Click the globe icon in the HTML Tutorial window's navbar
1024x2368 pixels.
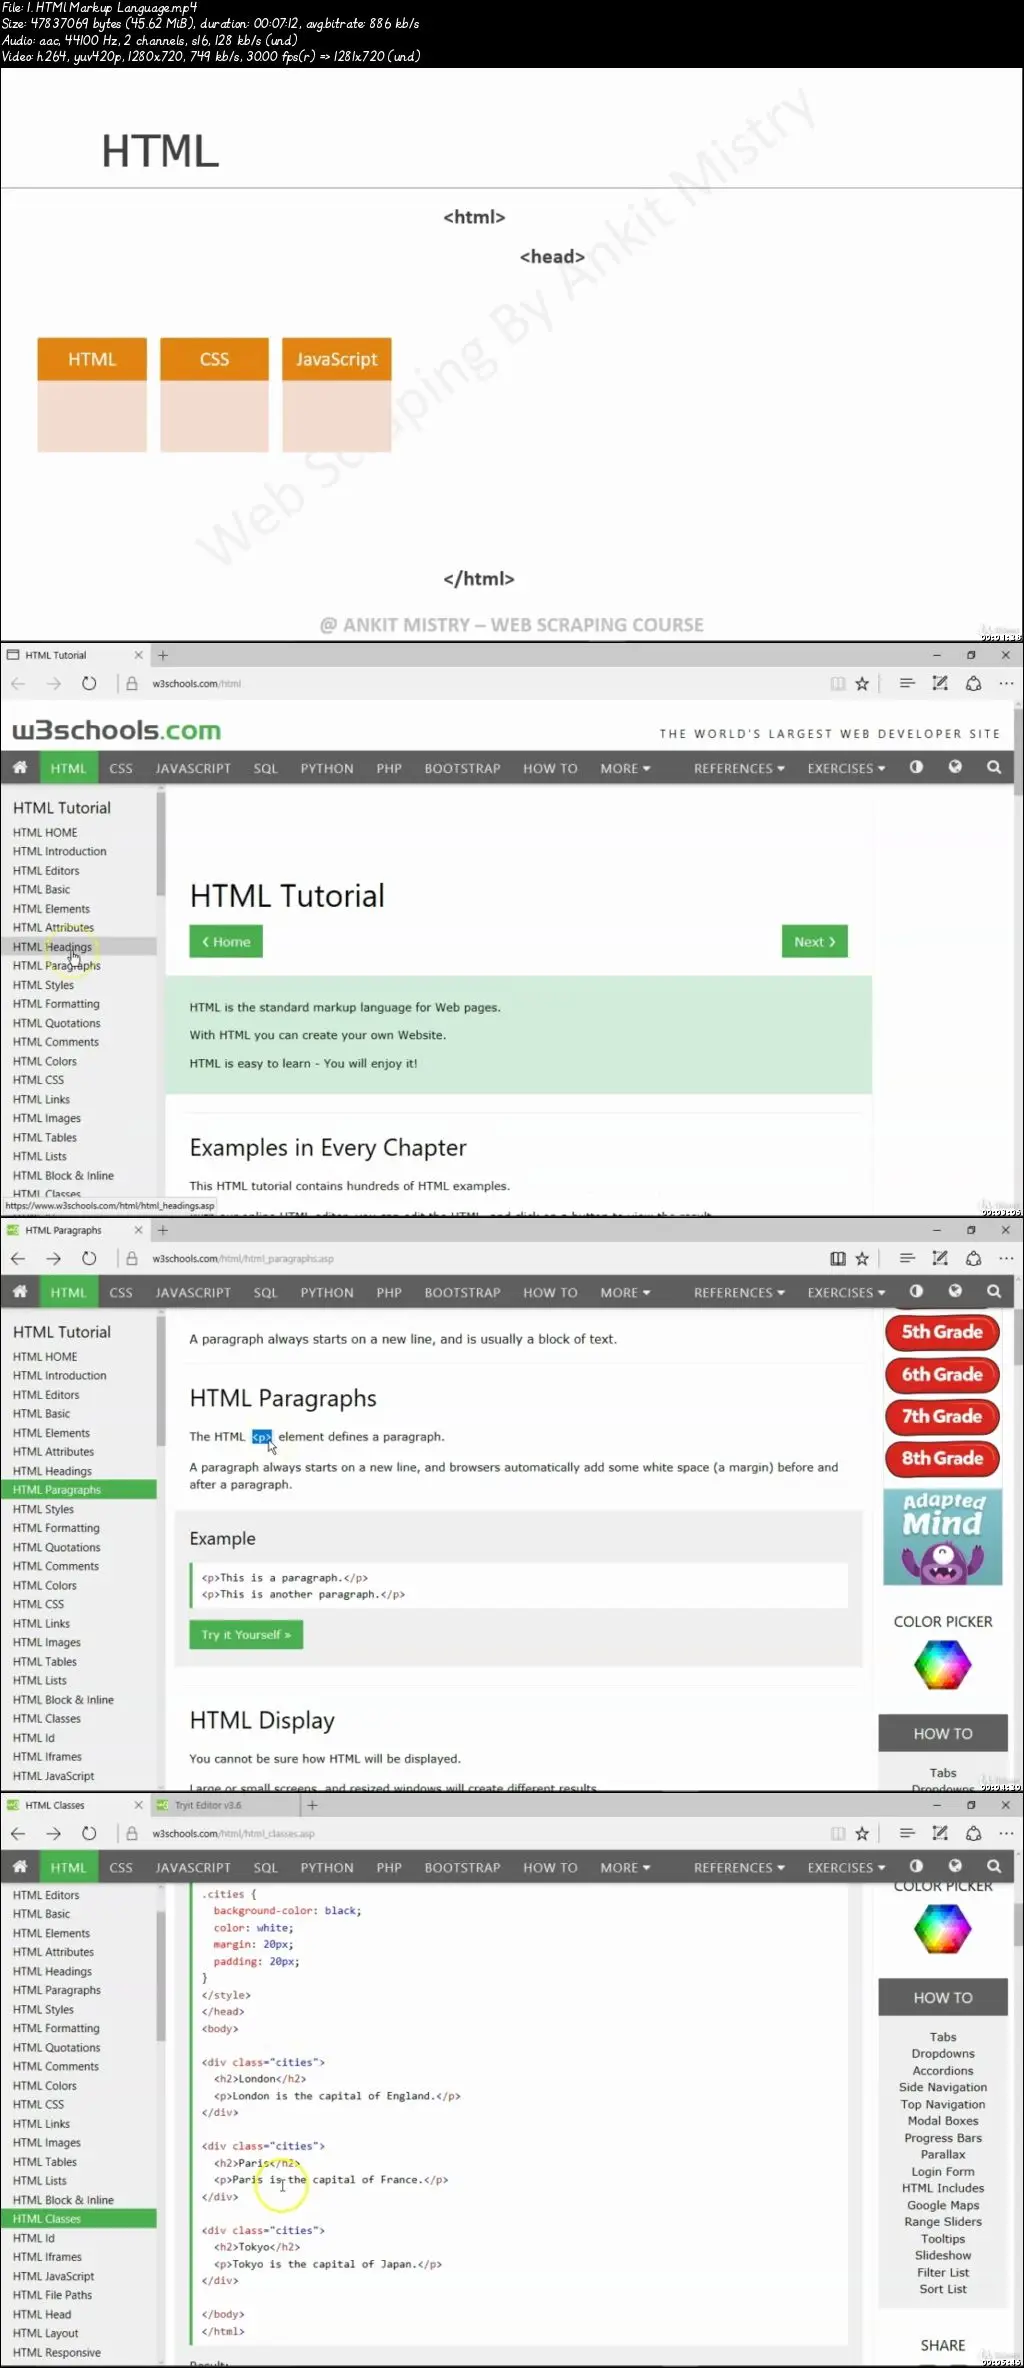(x=955, y=767)
